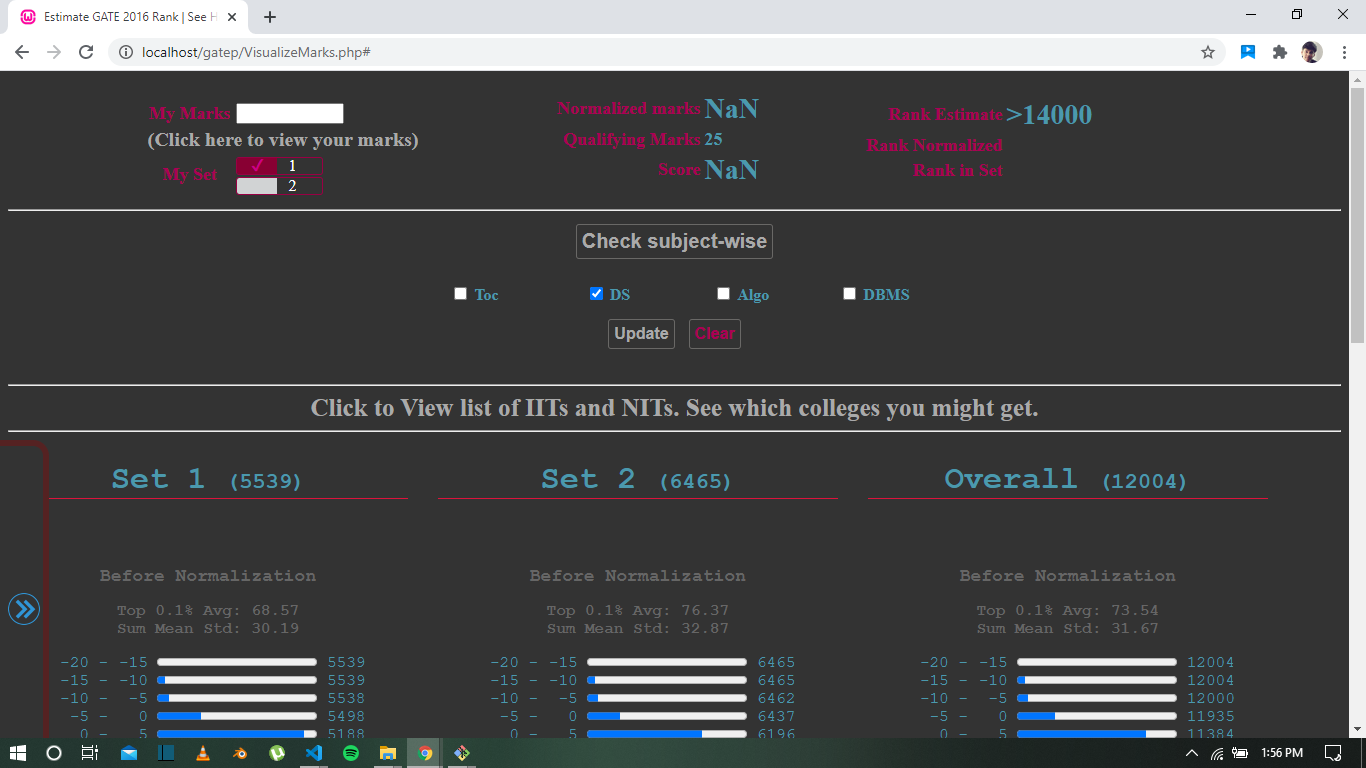The width and height of the screenshot is (1366, 768).
Task: Launch Visual Studio Code from the taskbar
Action: [314, 753]
